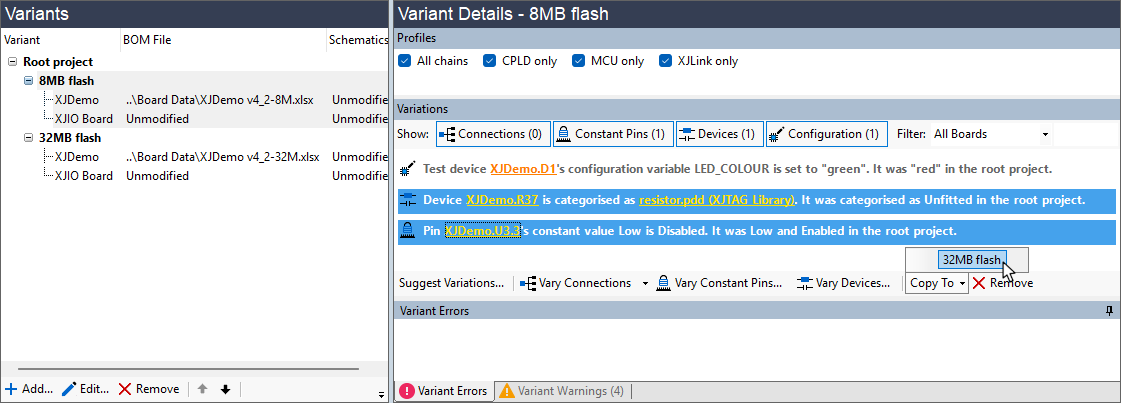Screen dimensions: 1121x403
Task: Toggle the Constant Pins (1) filter
Action: coord(611,134)
